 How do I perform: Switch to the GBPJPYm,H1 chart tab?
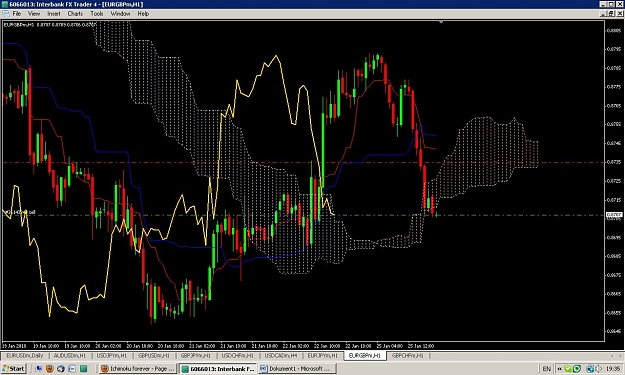[196, 355]
